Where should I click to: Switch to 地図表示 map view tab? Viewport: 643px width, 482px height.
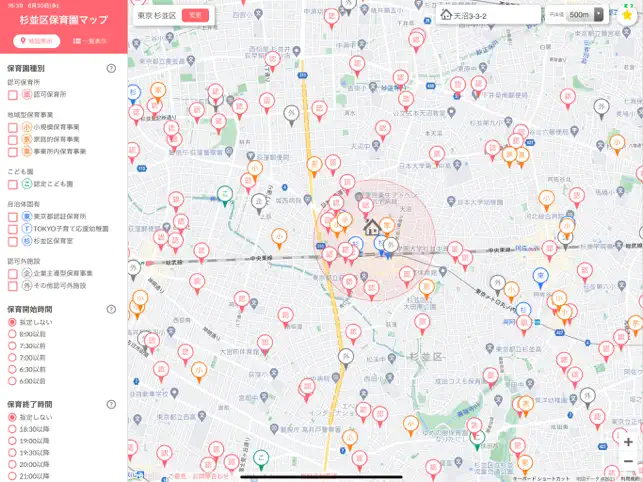click(x=37, y=41)
